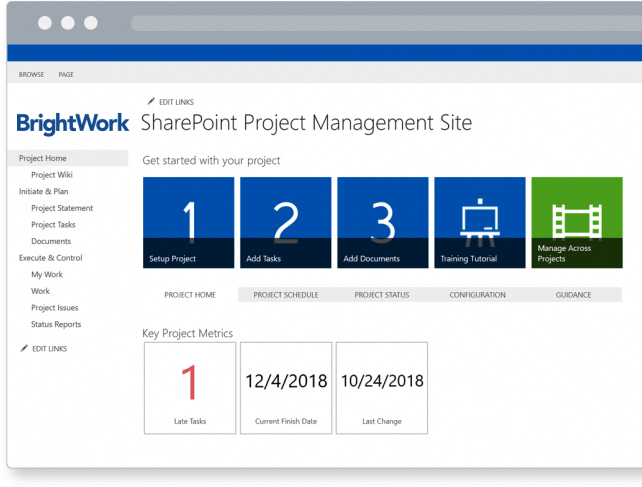This screenshot has width=642, height=487.
Task: Open the Browse ribbon tab
Action: 31,74
